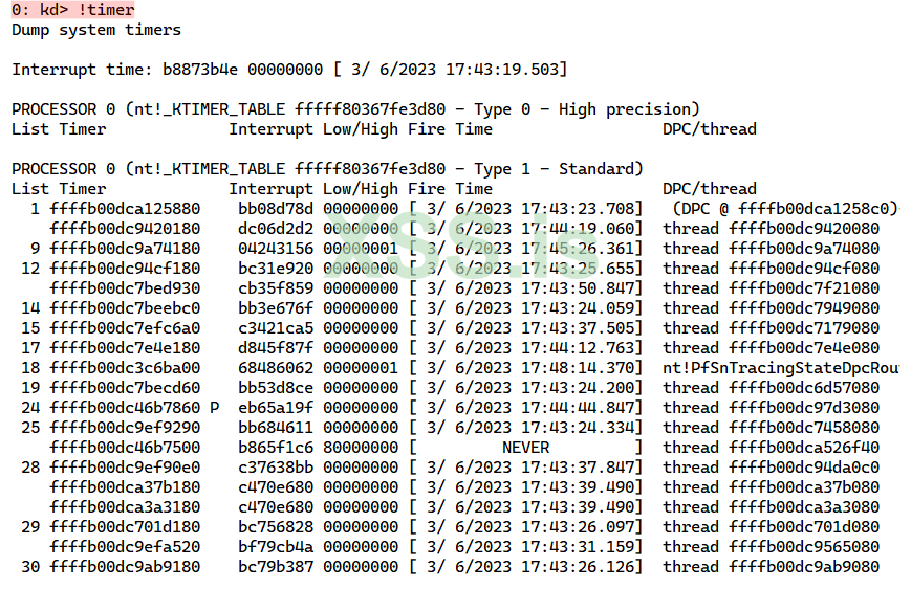The height and width of the screenshot is (596, 922).
Task: Click timer address ffffb00dc46b7860
Action: click(x=124, y=407)
